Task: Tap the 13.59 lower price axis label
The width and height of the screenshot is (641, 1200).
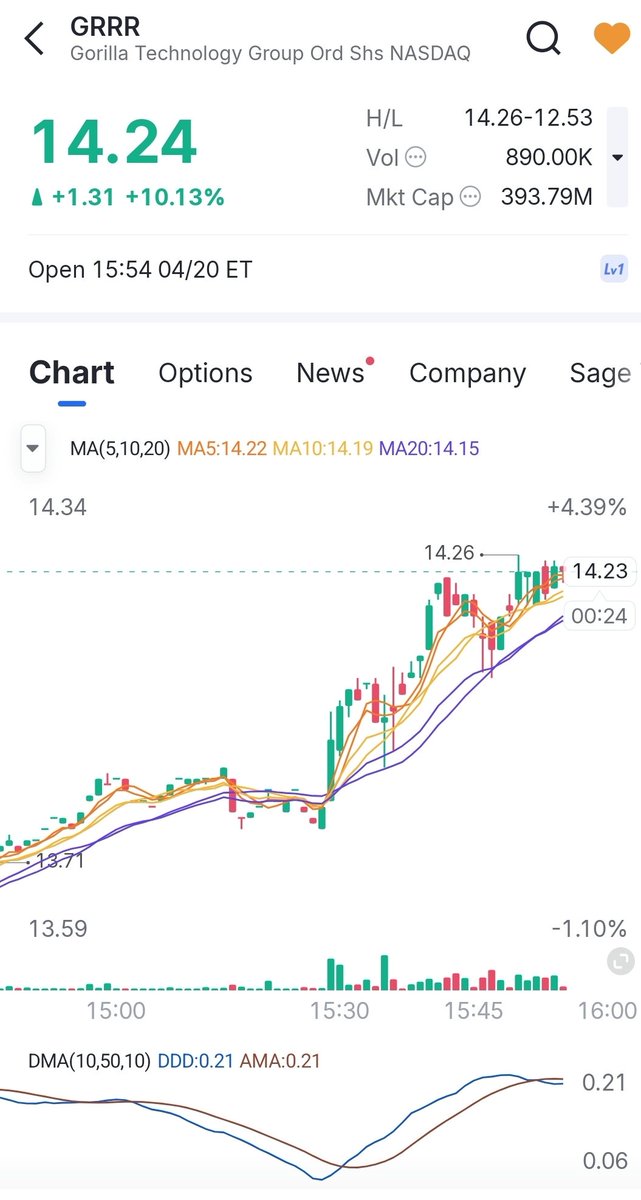Action: 58,929
